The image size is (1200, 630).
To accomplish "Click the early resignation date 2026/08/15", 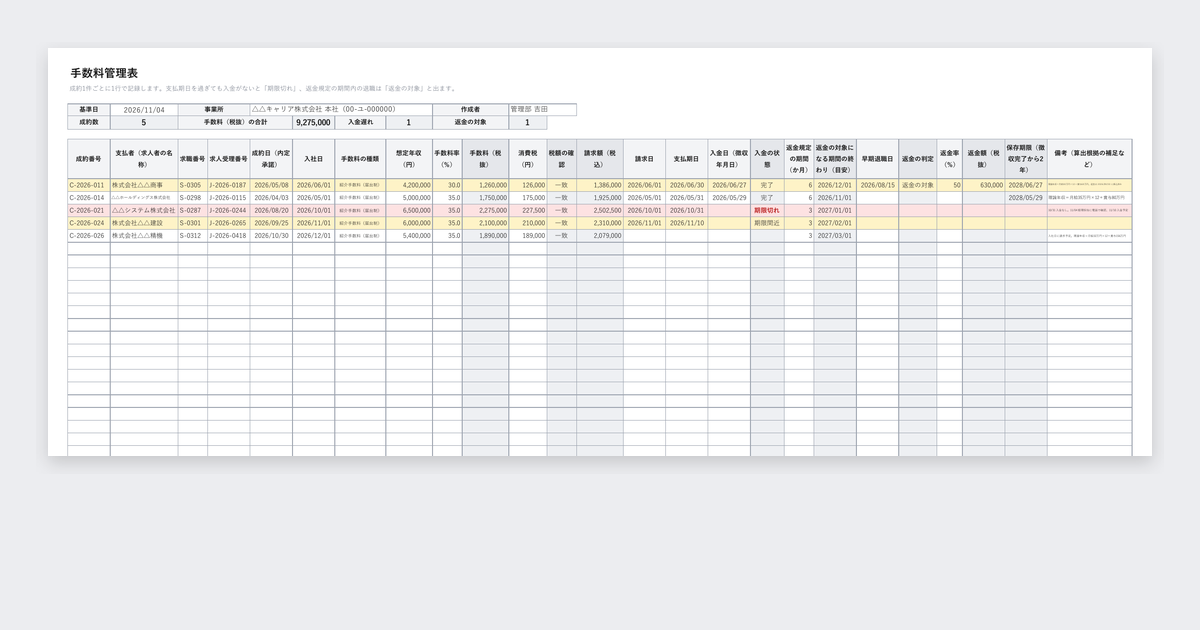I will tap(877, 185).
